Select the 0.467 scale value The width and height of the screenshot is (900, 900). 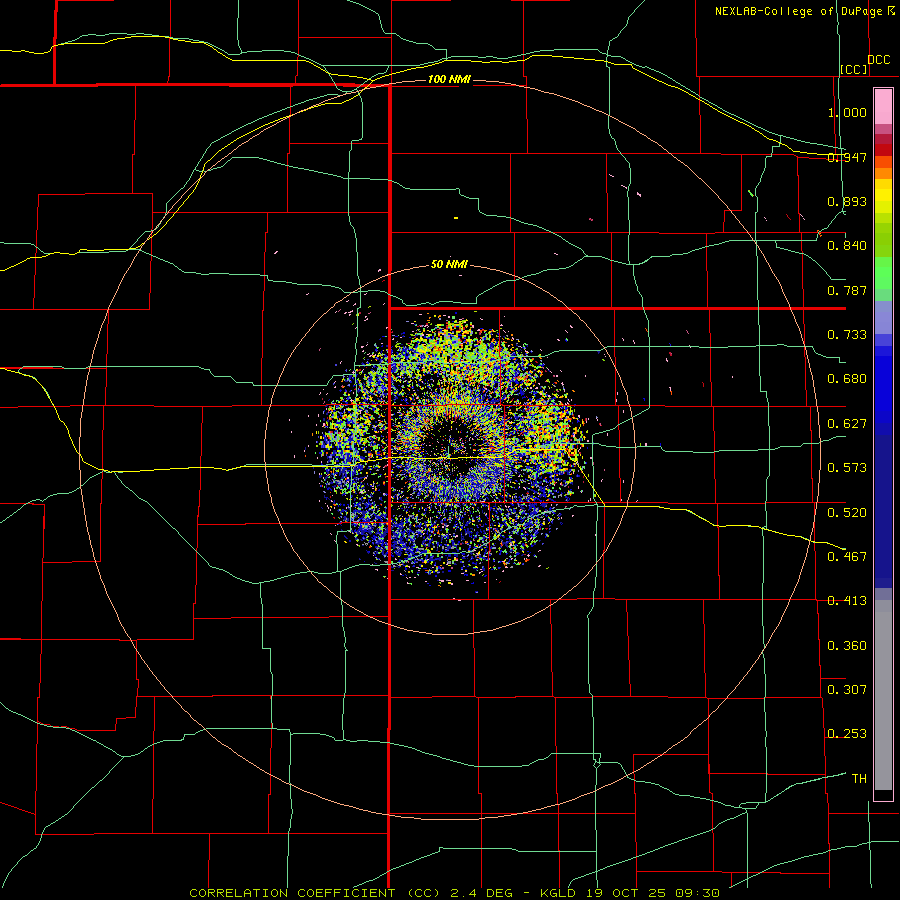(x=847, y=557)
